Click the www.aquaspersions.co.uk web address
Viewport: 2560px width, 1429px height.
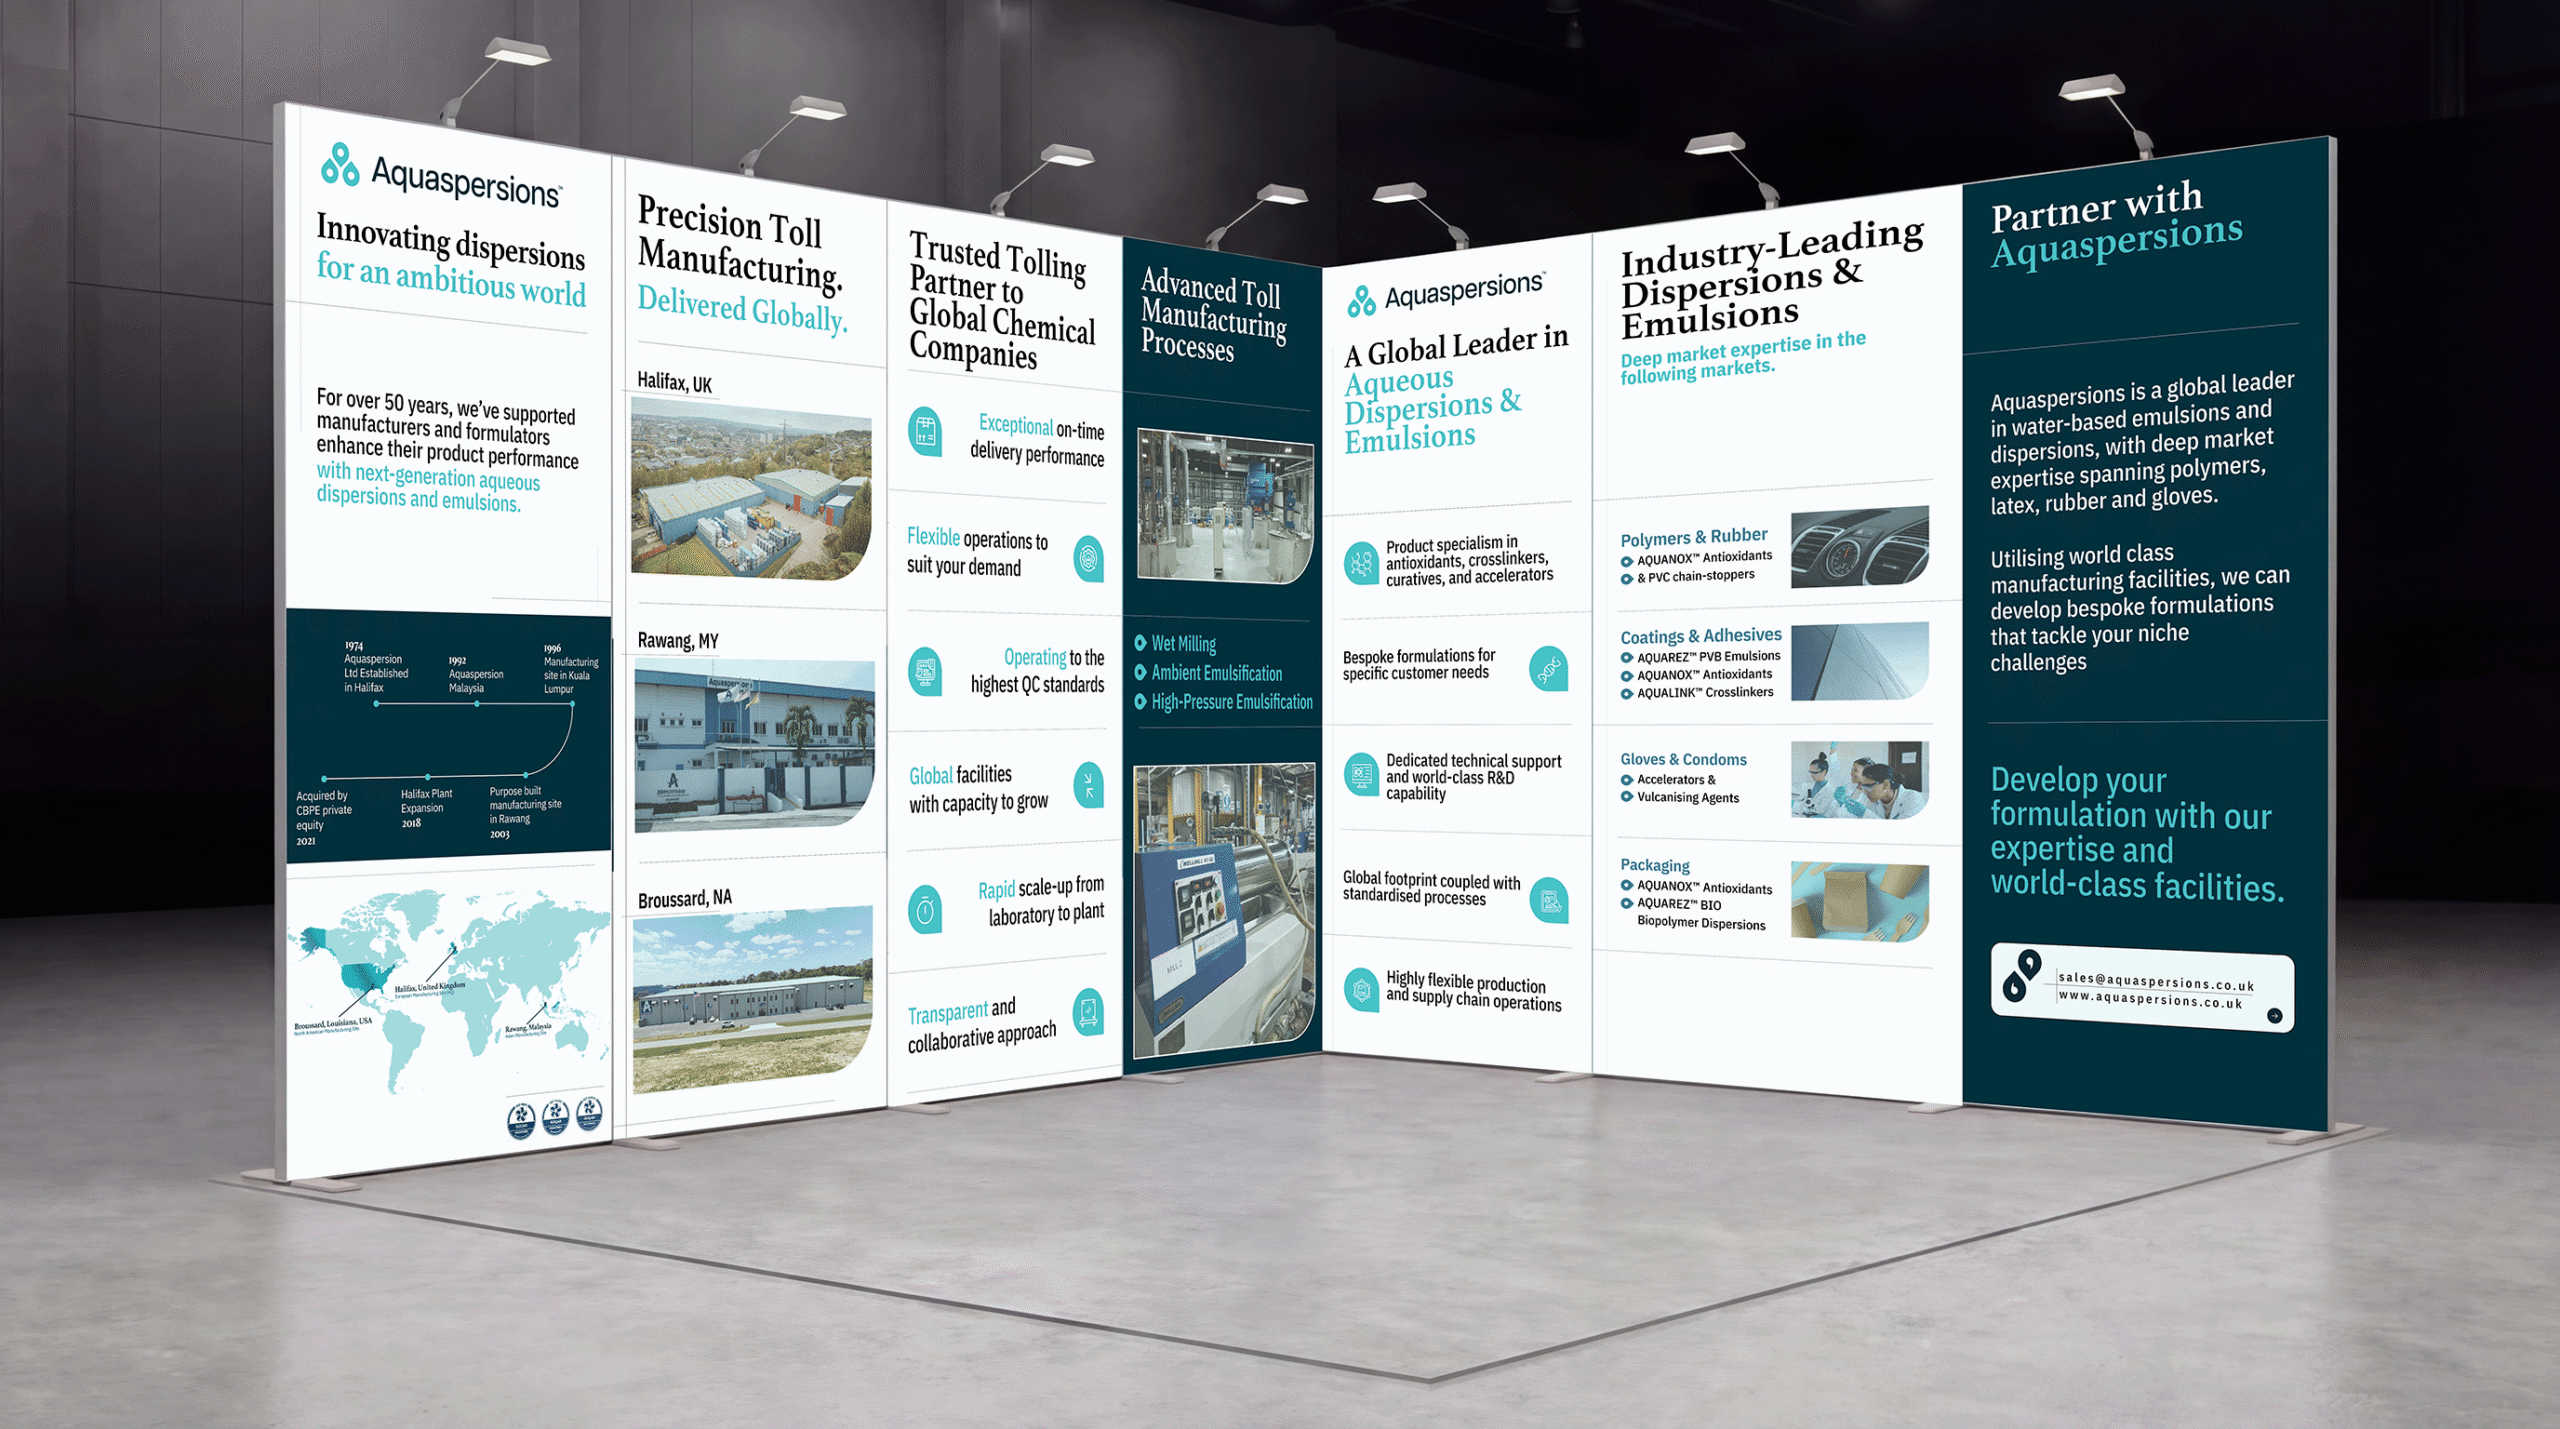2150,998
